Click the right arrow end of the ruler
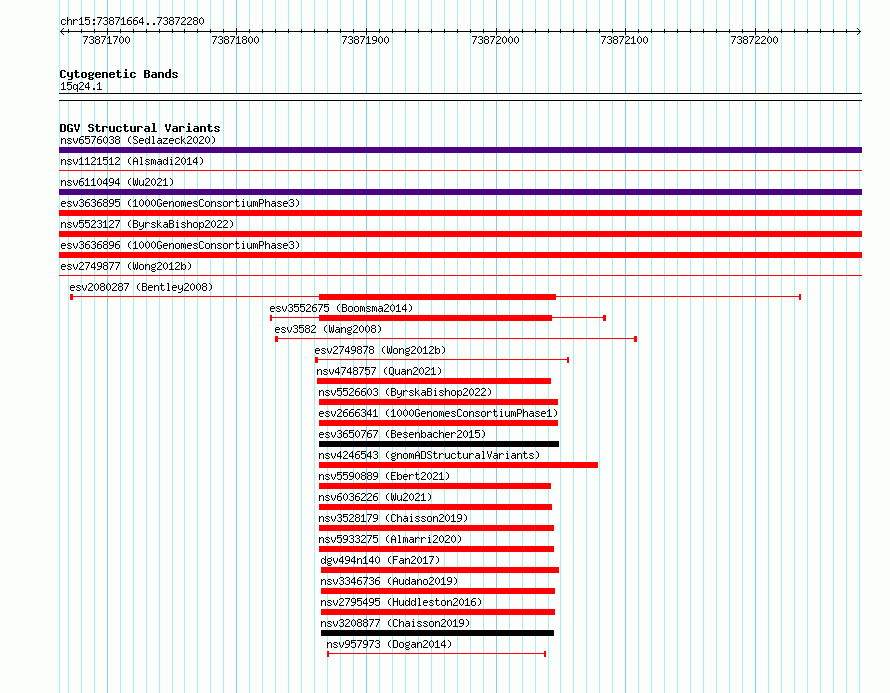Viewport: 890px width, 693px height. tap(859, 32)
